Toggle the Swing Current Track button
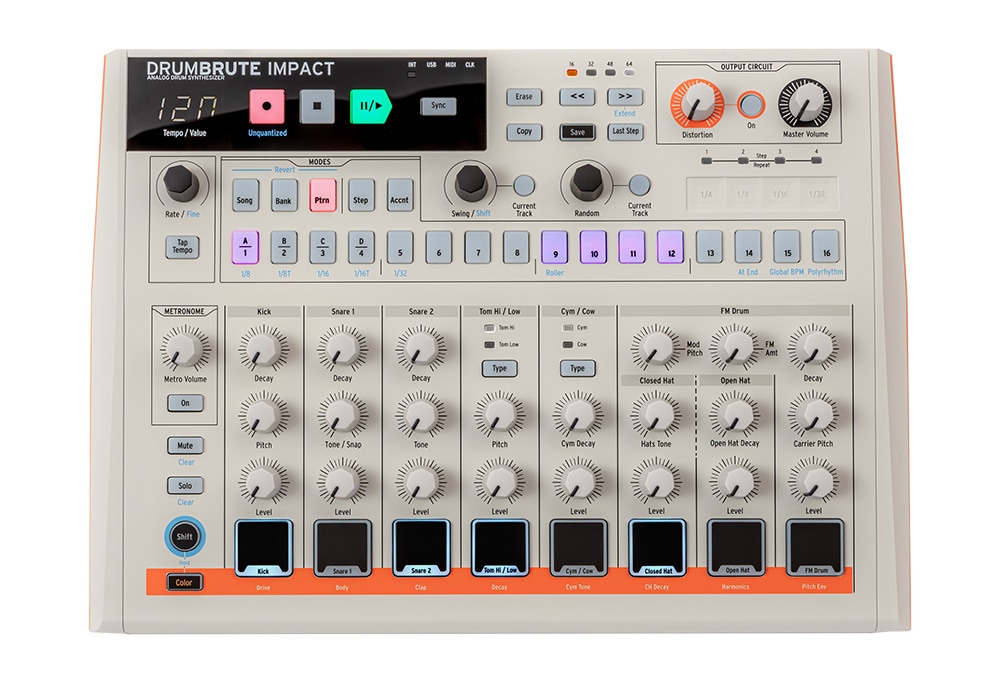 pos(524,185)
